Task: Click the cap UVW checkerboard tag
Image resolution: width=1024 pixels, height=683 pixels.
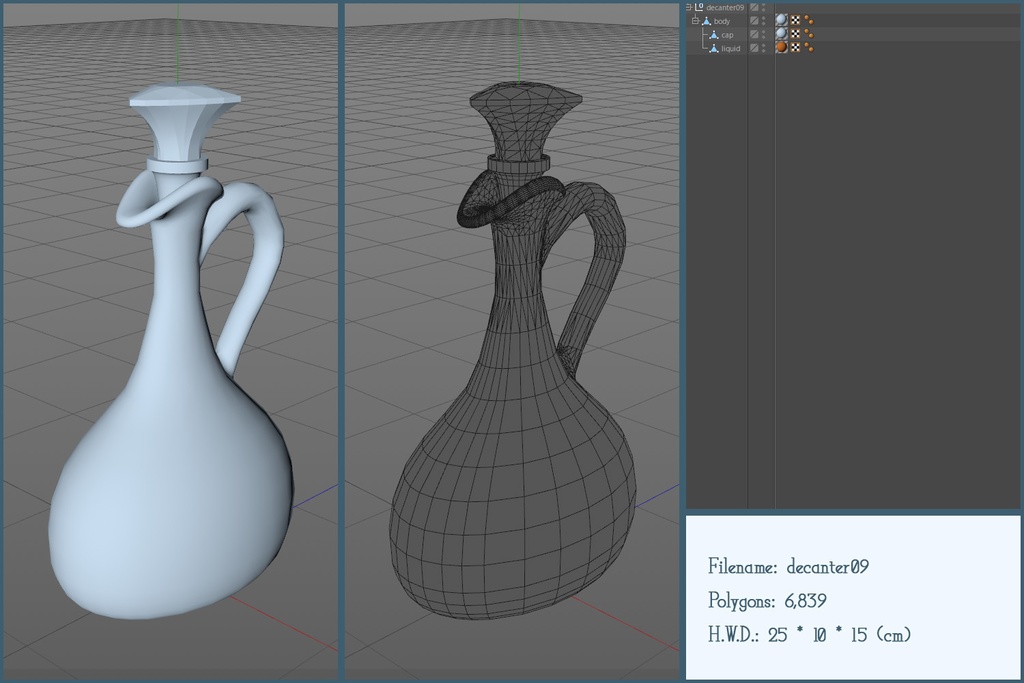Action: click(795, 34)
